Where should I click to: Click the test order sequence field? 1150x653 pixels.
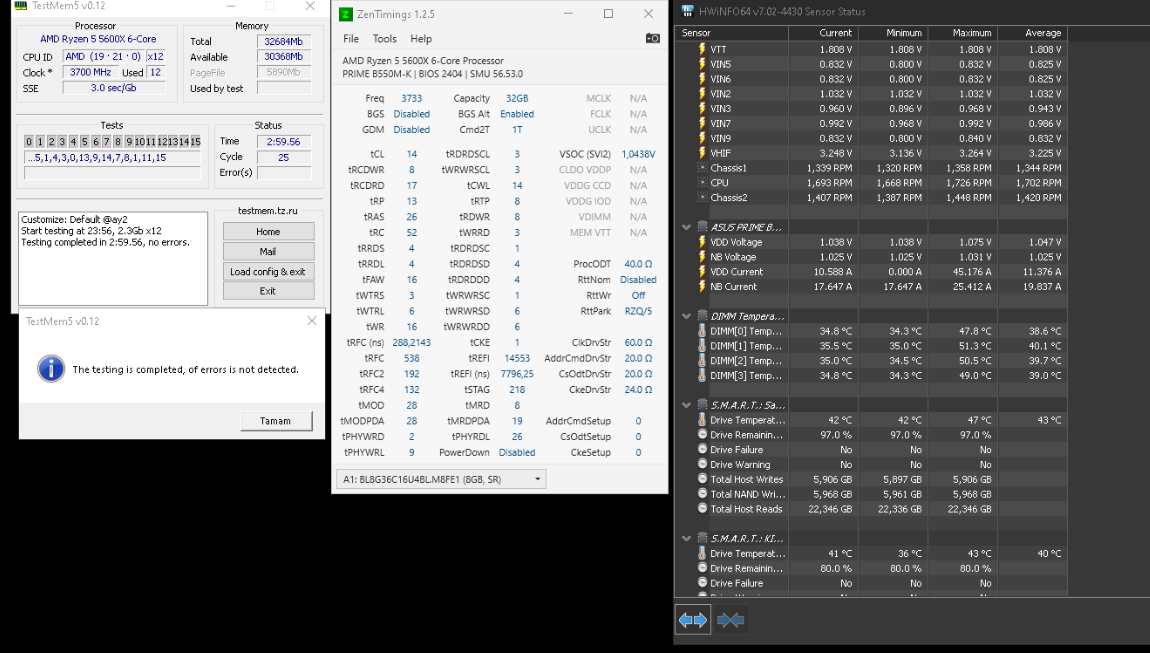pyautogui.click(x=112, y=158)
